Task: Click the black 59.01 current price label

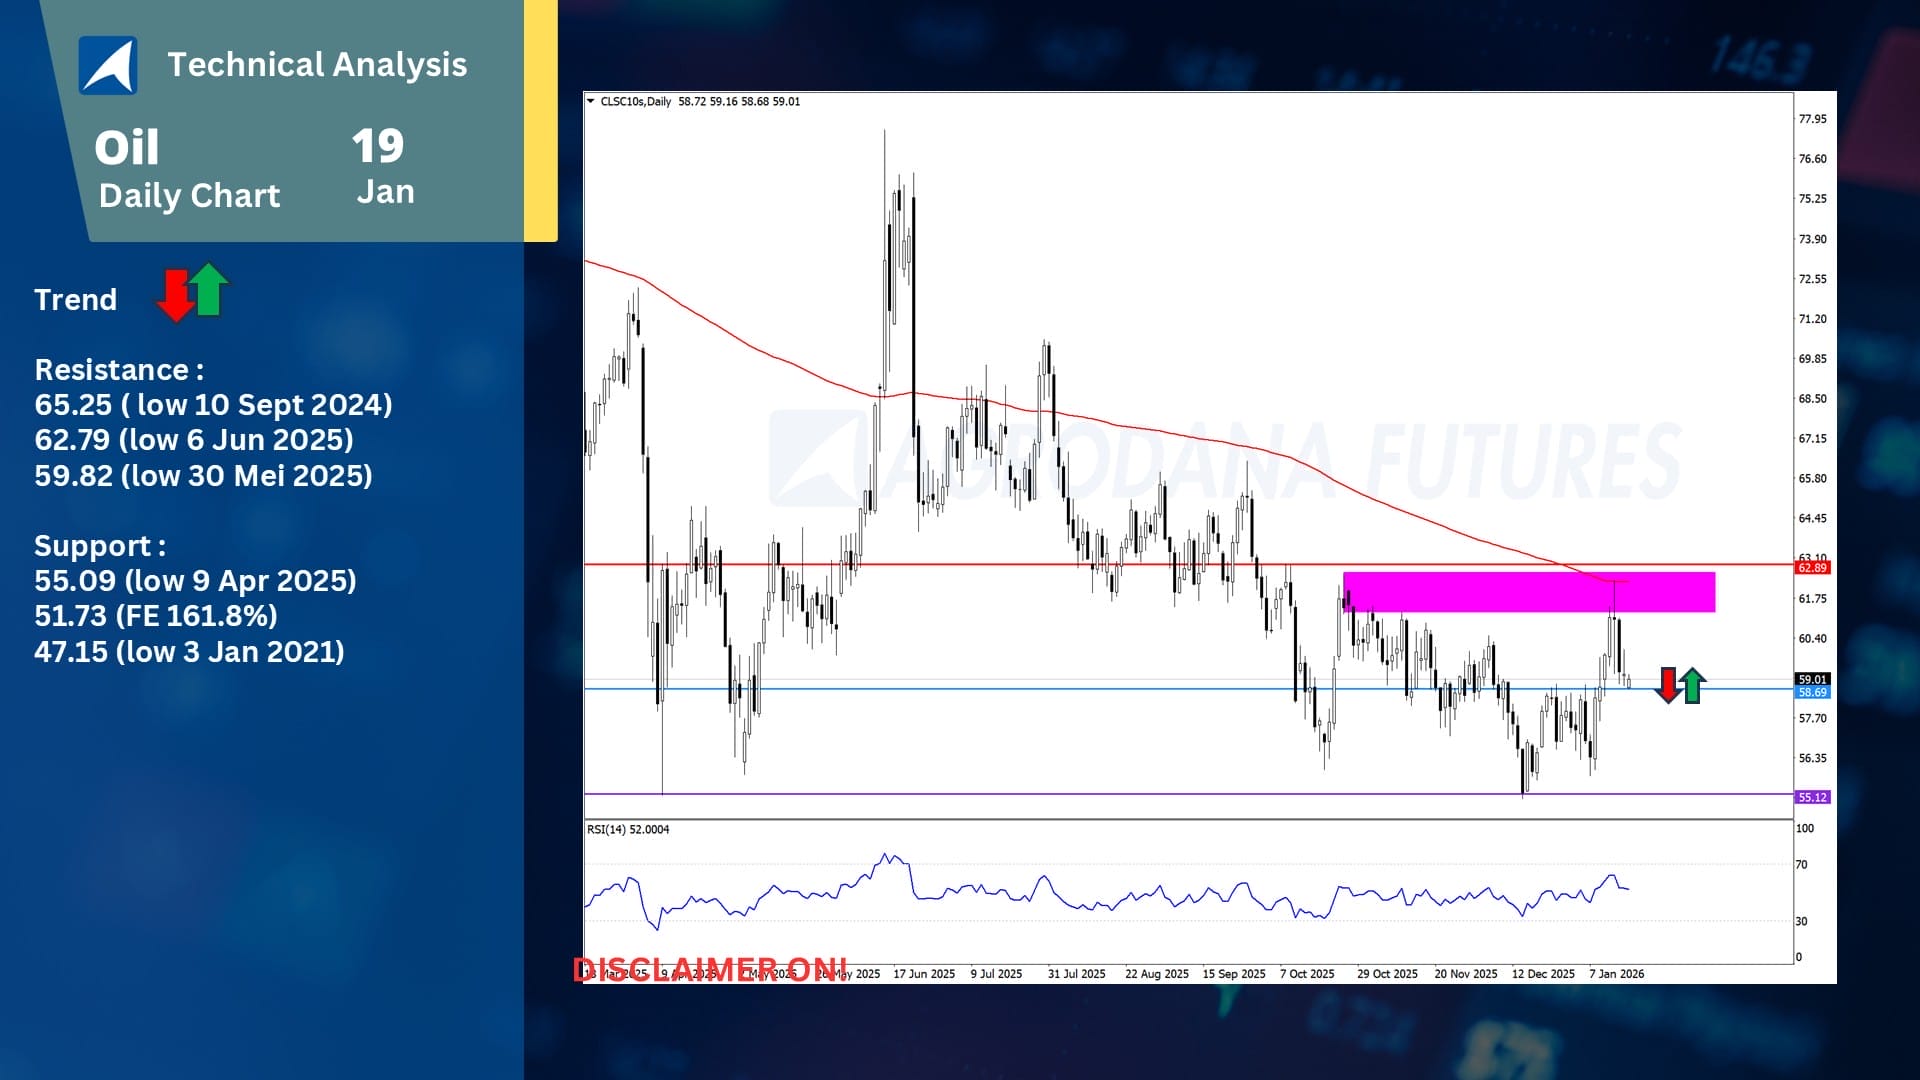Action: click(x=1812, y=679)
